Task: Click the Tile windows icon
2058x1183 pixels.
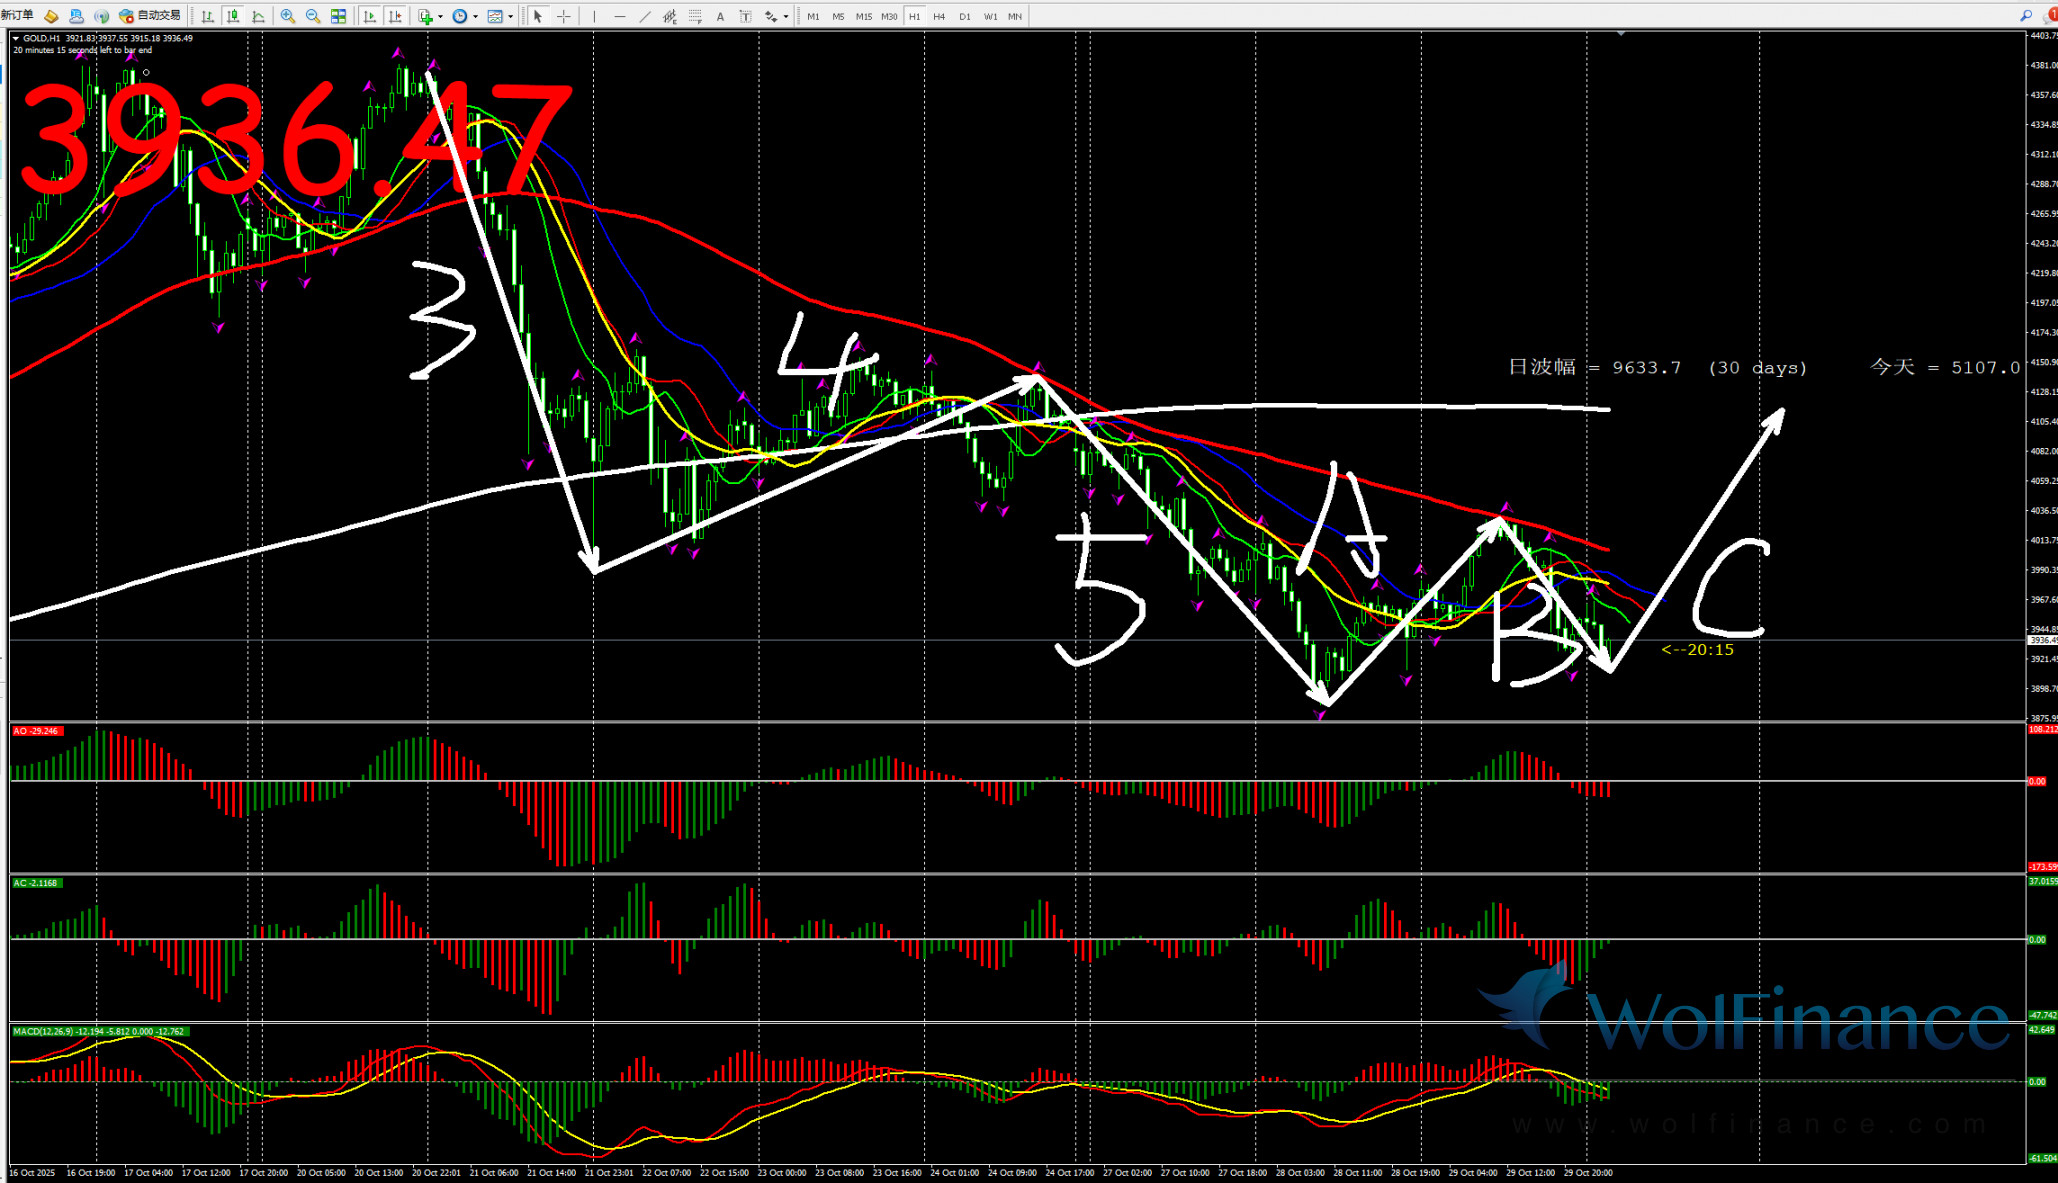Action: pyautogui.click(x=339, y=16)
